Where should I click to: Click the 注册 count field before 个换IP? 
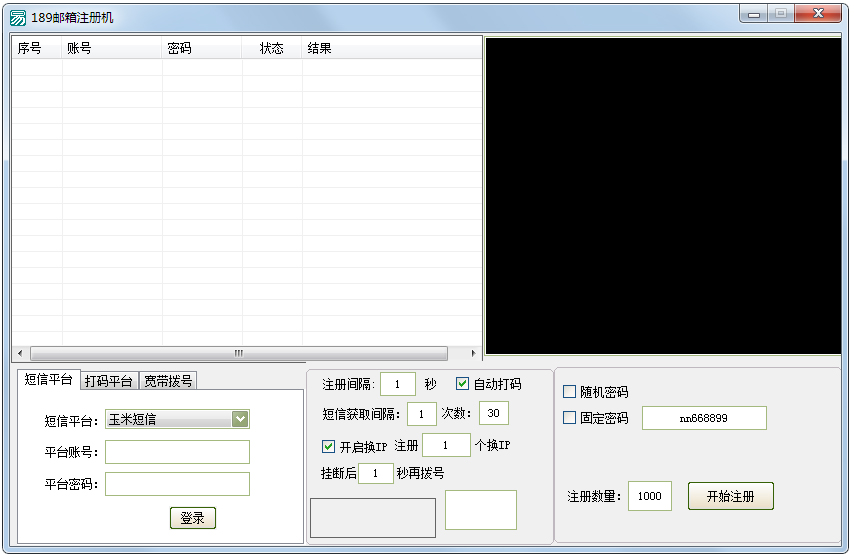point(446,445)
